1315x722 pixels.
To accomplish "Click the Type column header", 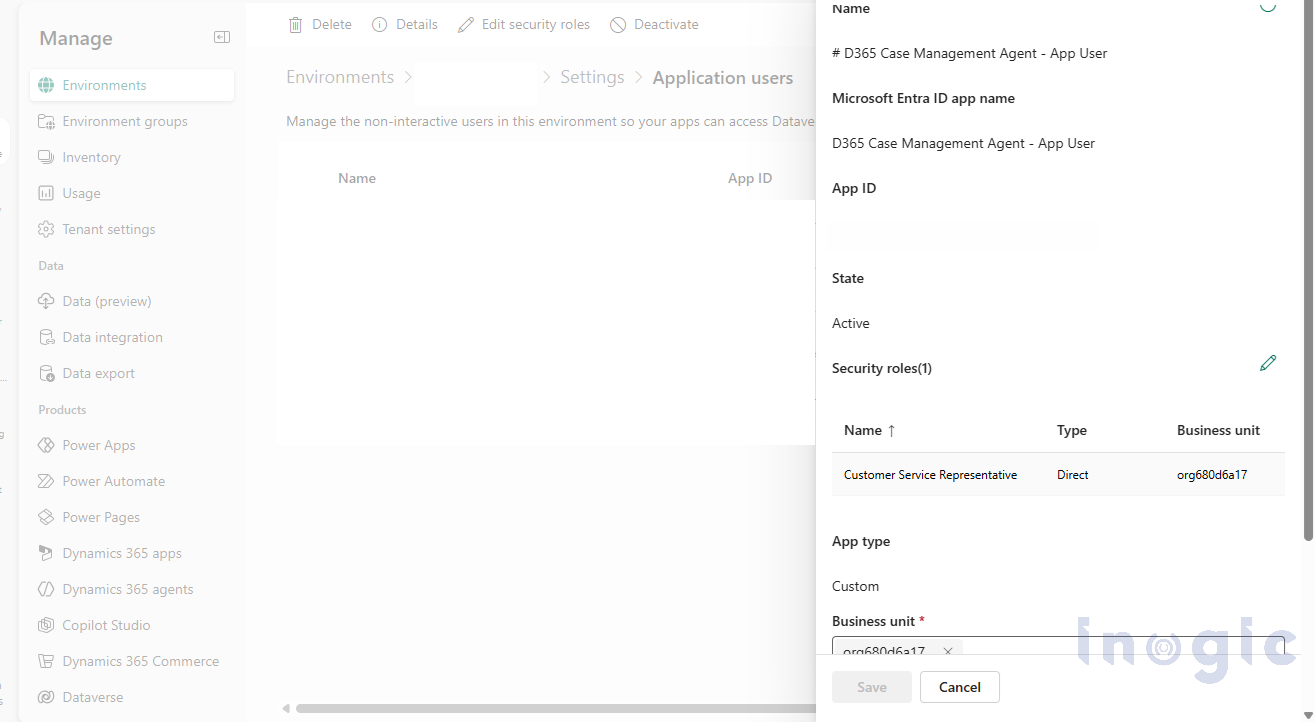I will coord(1072,430).
